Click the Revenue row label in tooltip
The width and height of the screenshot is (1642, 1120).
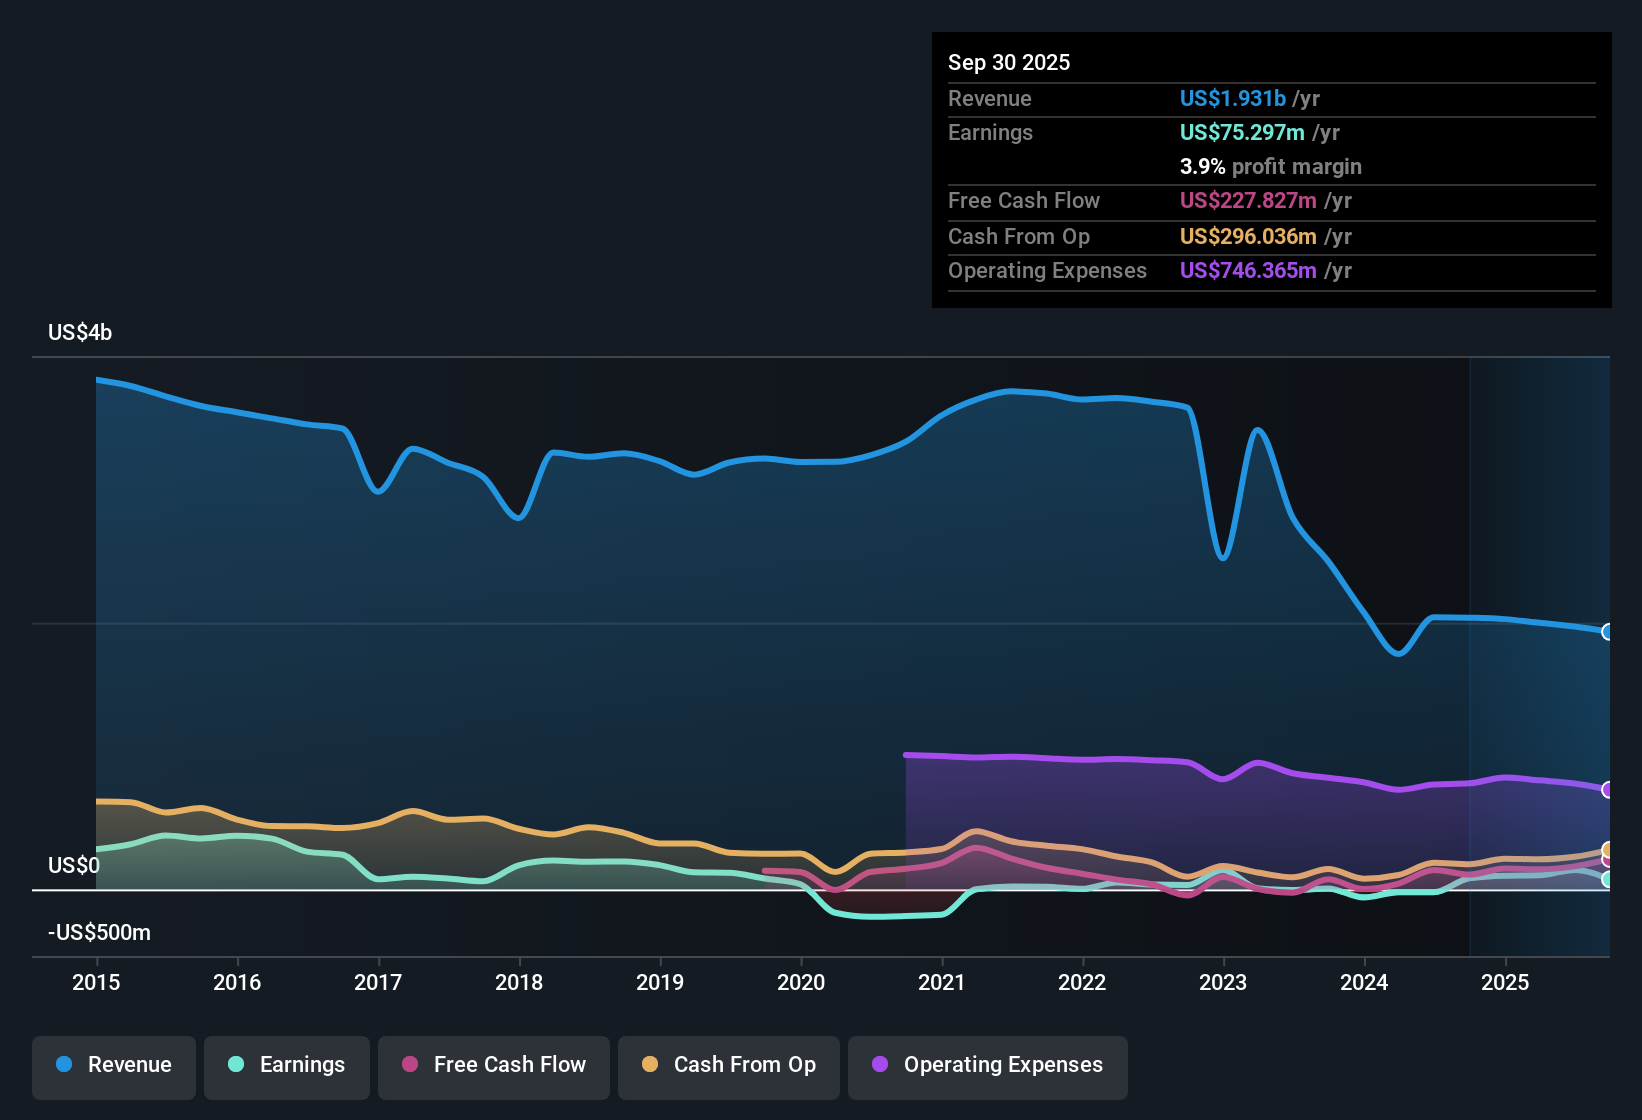990,98
